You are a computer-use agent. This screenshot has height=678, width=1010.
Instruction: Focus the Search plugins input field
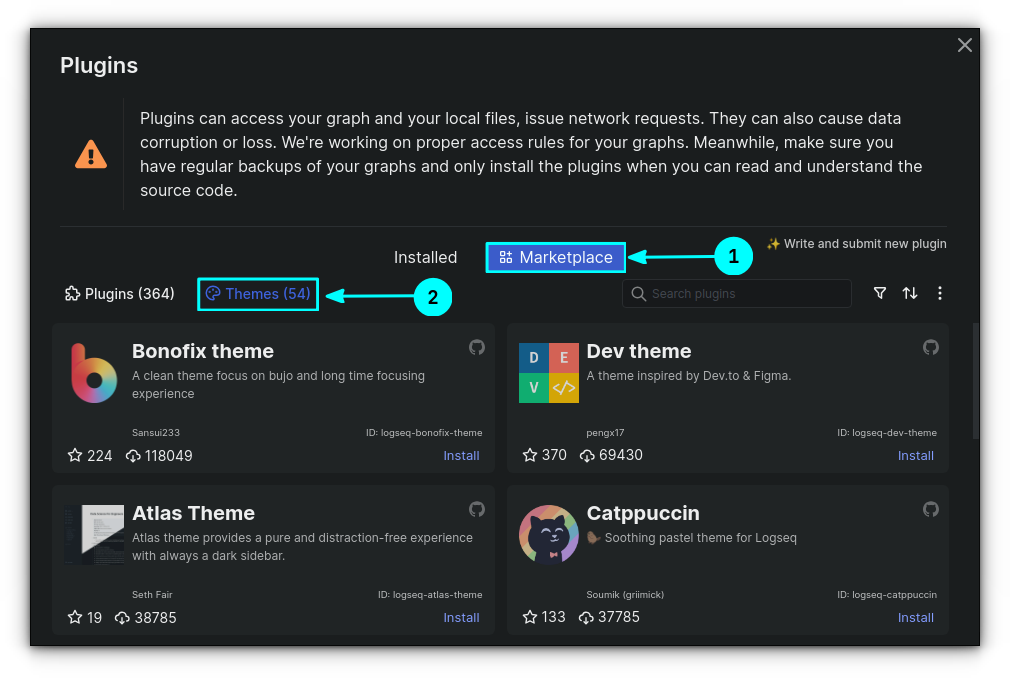pos(745,294)
